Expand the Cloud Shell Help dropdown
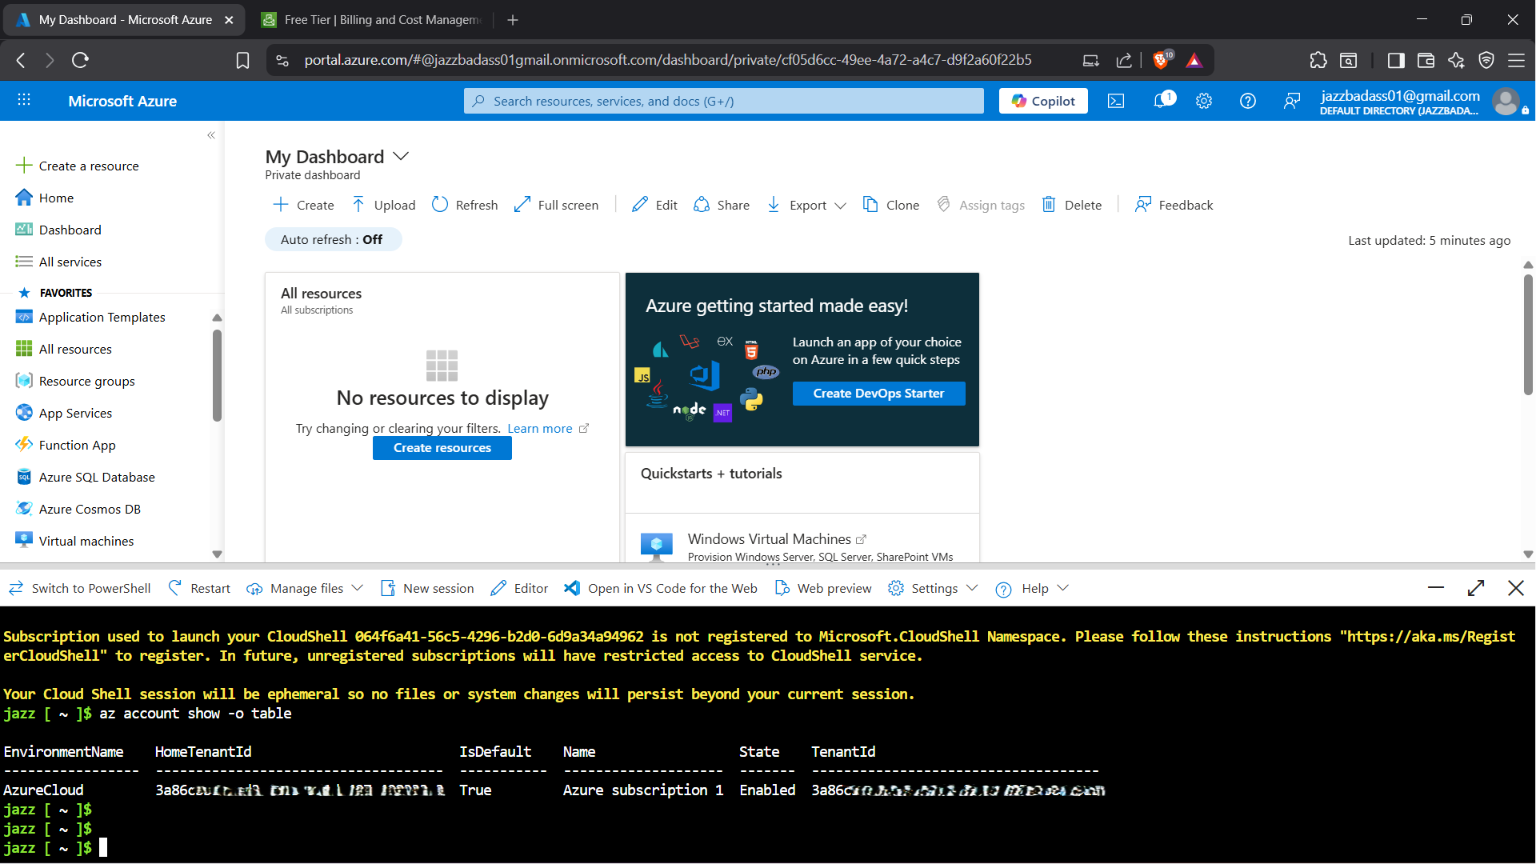This screenshot has width=1536, height=864. [x=1033, y=588]
